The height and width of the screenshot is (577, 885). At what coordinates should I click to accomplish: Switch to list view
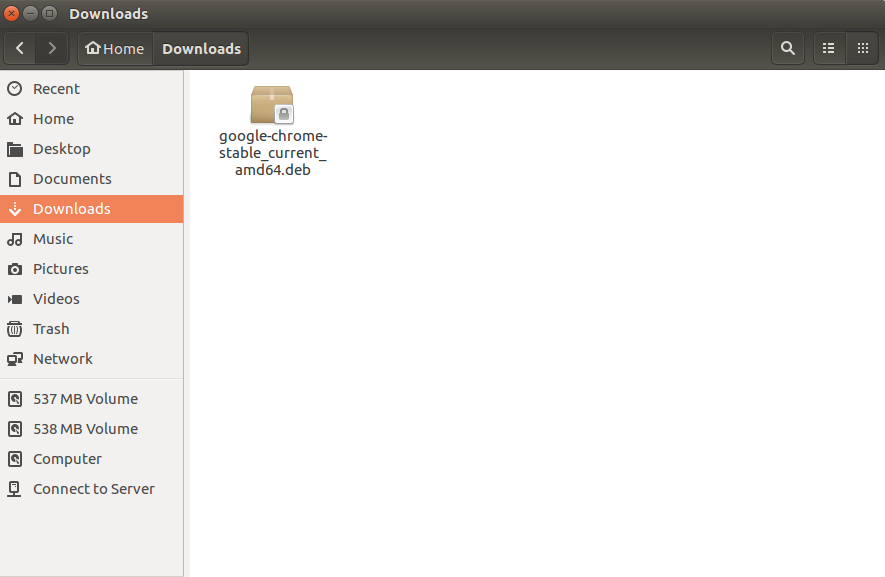(829, 48)
